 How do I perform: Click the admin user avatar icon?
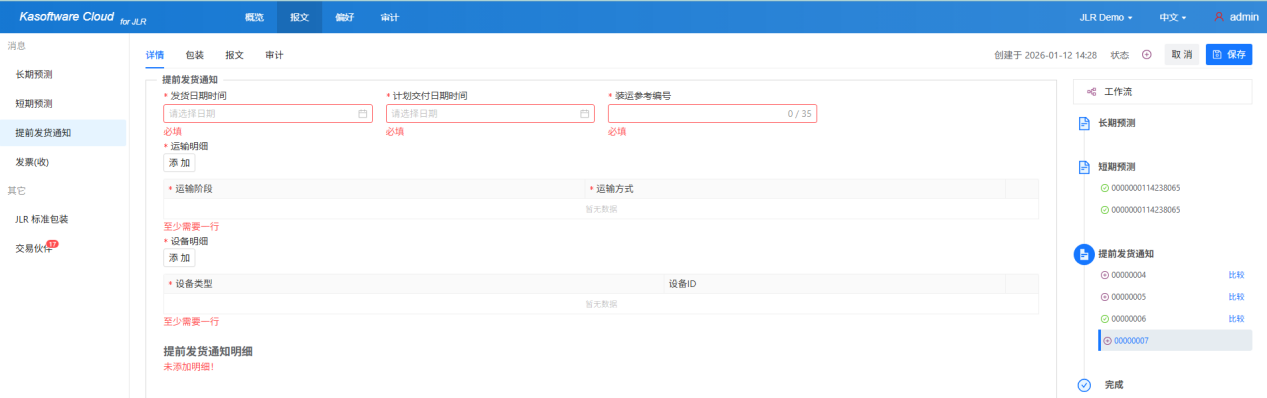tap(1219, 17)
